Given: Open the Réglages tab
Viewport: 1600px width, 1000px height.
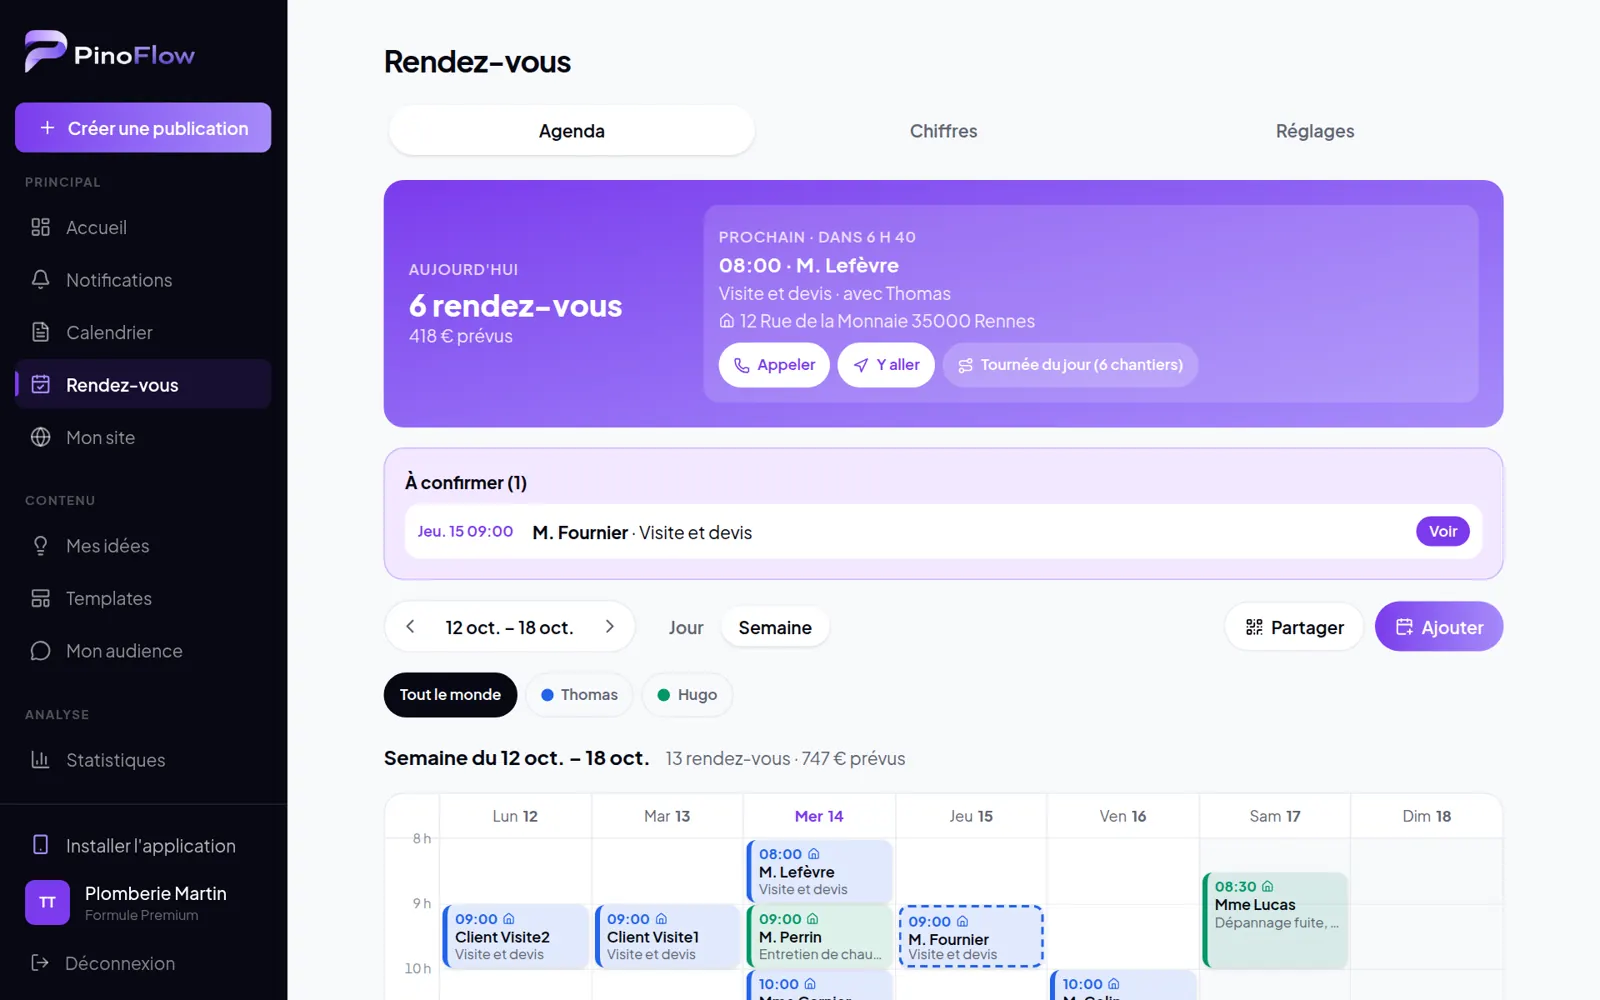Looking at the screenshot, I should [x=1315, y=131].
